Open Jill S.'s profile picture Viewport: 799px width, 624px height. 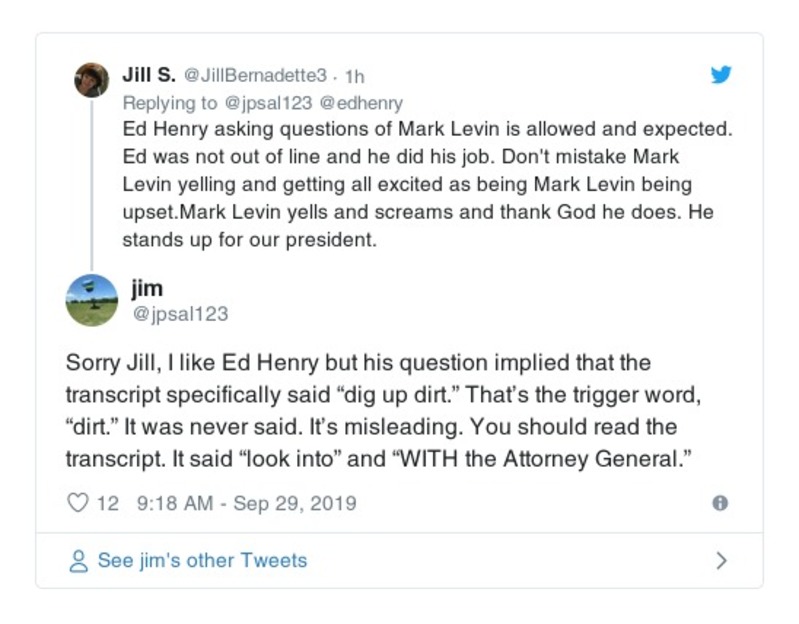(x=91, y=80)
